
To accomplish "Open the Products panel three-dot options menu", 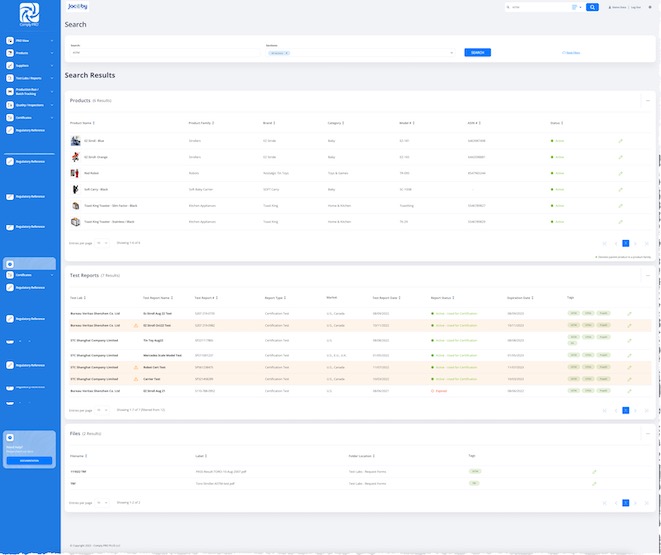I will tap(647, 101).
